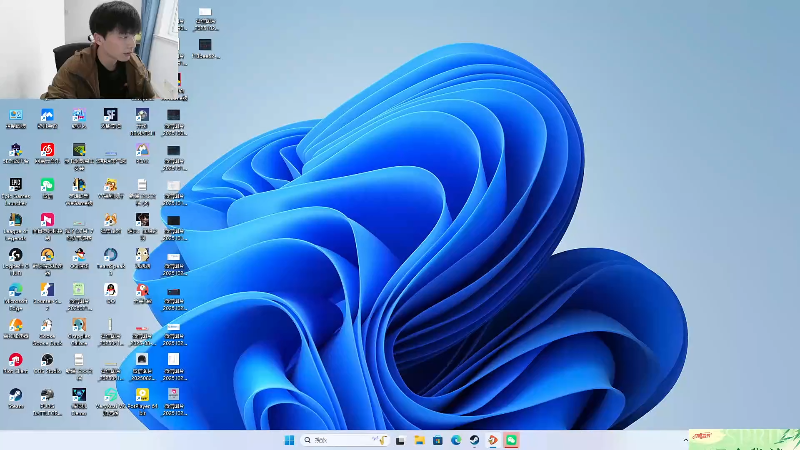Image resolution: width=800 pixels, height=450 pixels.
Task: Open the Microsoft Edge desktop shortcut
Action: tap(15, 291)
